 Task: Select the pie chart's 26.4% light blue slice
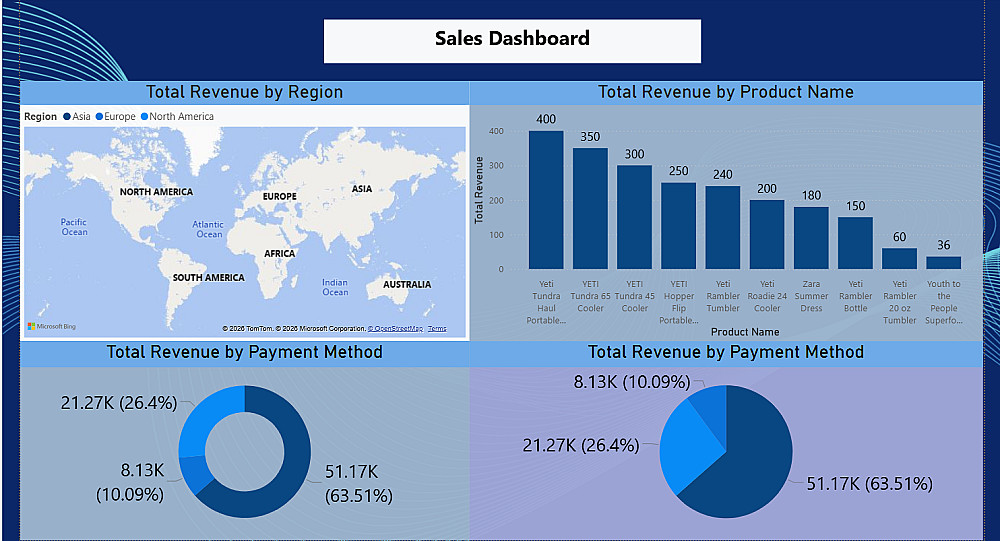[x=686, y=447]
